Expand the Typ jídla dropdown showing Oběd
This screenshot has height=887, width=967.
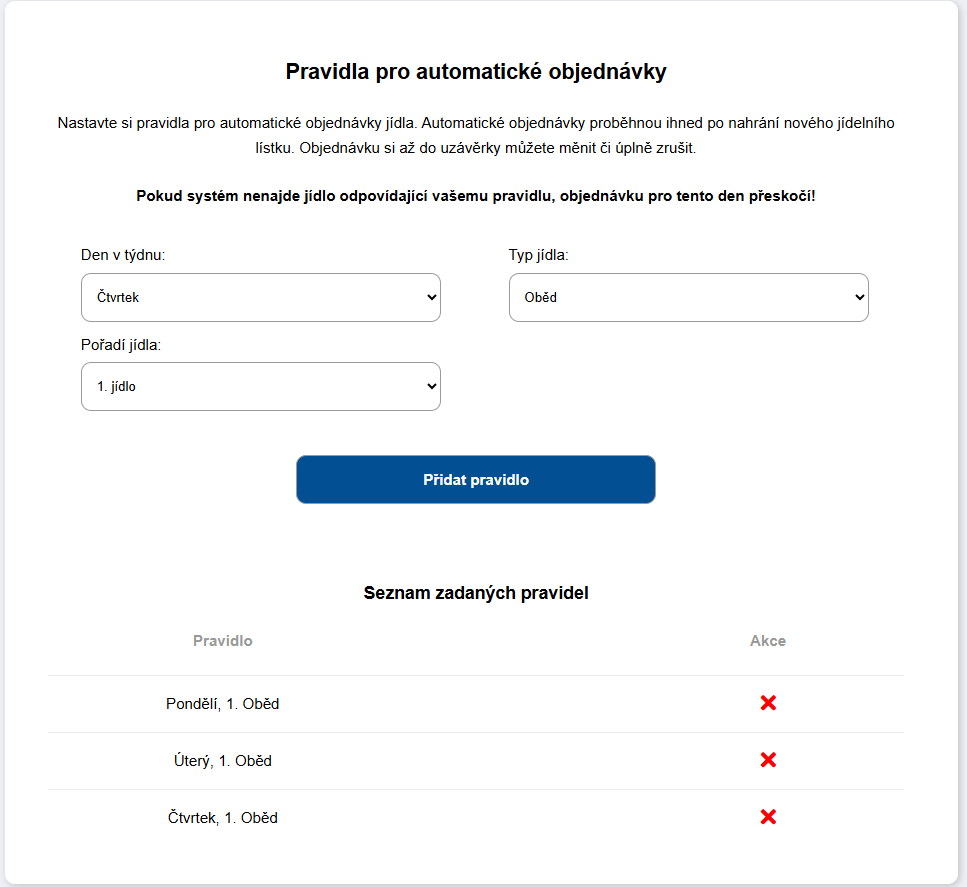[x=688, y=297]
